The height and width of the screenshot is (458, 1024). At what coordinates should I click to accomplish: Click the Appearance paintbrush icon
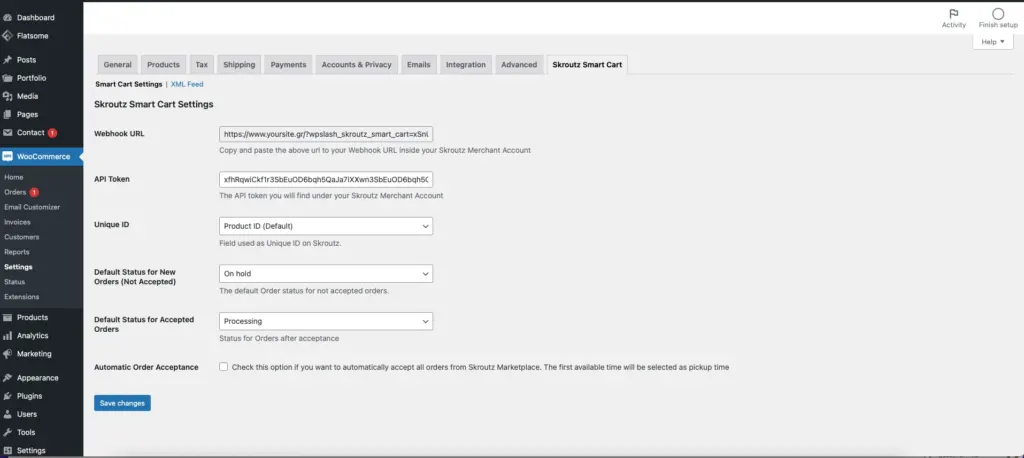(7, 378)
